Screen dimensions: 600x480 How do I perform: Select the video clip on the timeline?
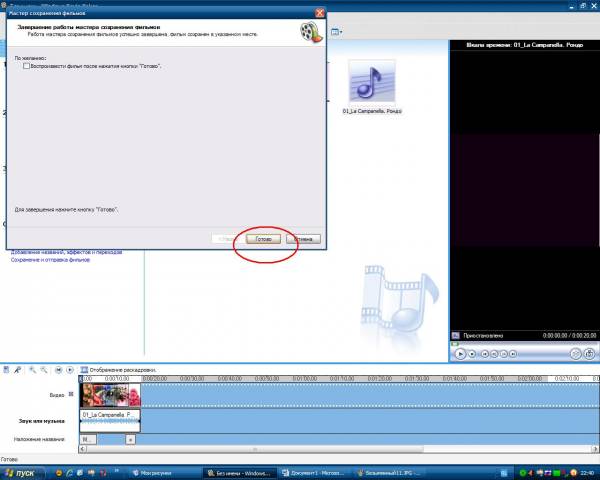110,395
